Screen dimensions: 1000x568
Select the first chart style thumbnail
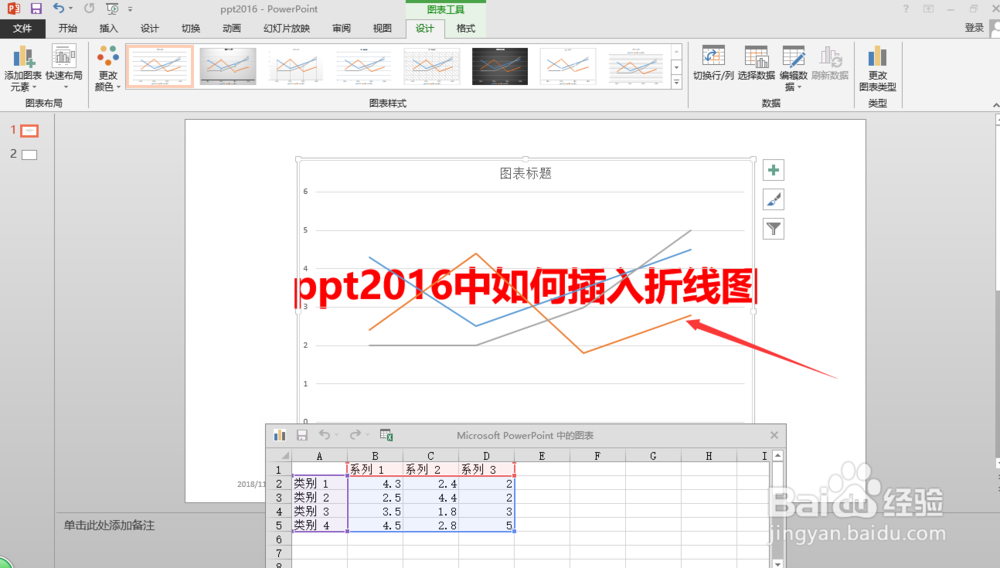[x=159, y=66]
